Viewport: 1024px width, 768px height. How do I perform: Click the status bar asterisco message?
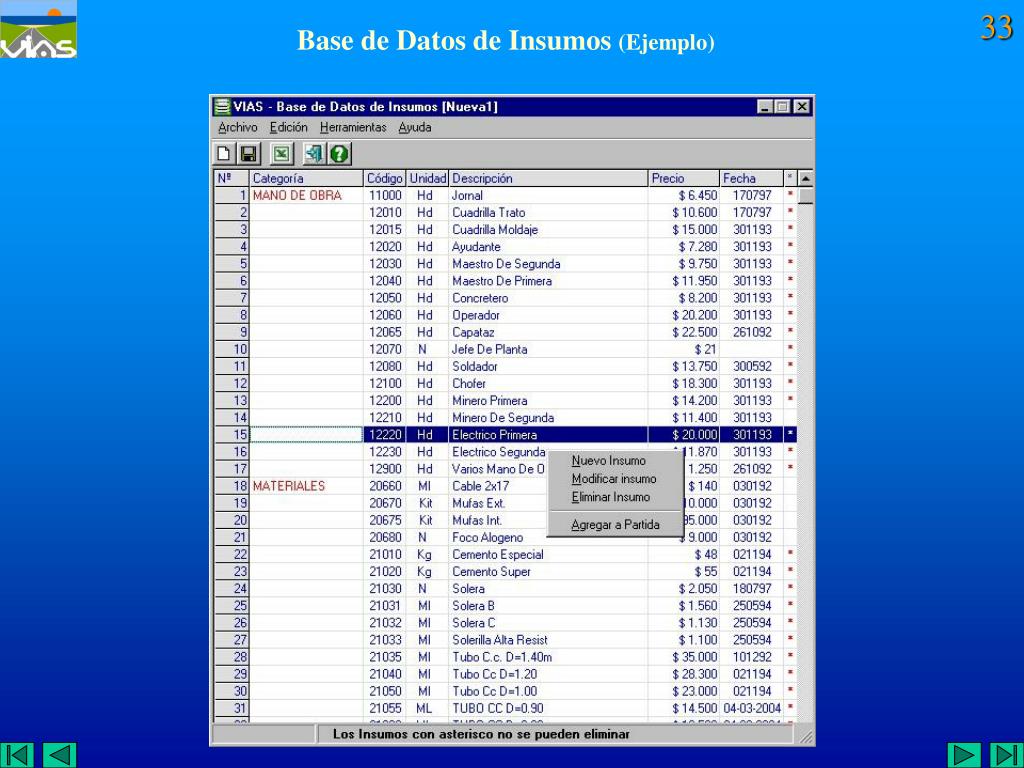pos(481,734)
